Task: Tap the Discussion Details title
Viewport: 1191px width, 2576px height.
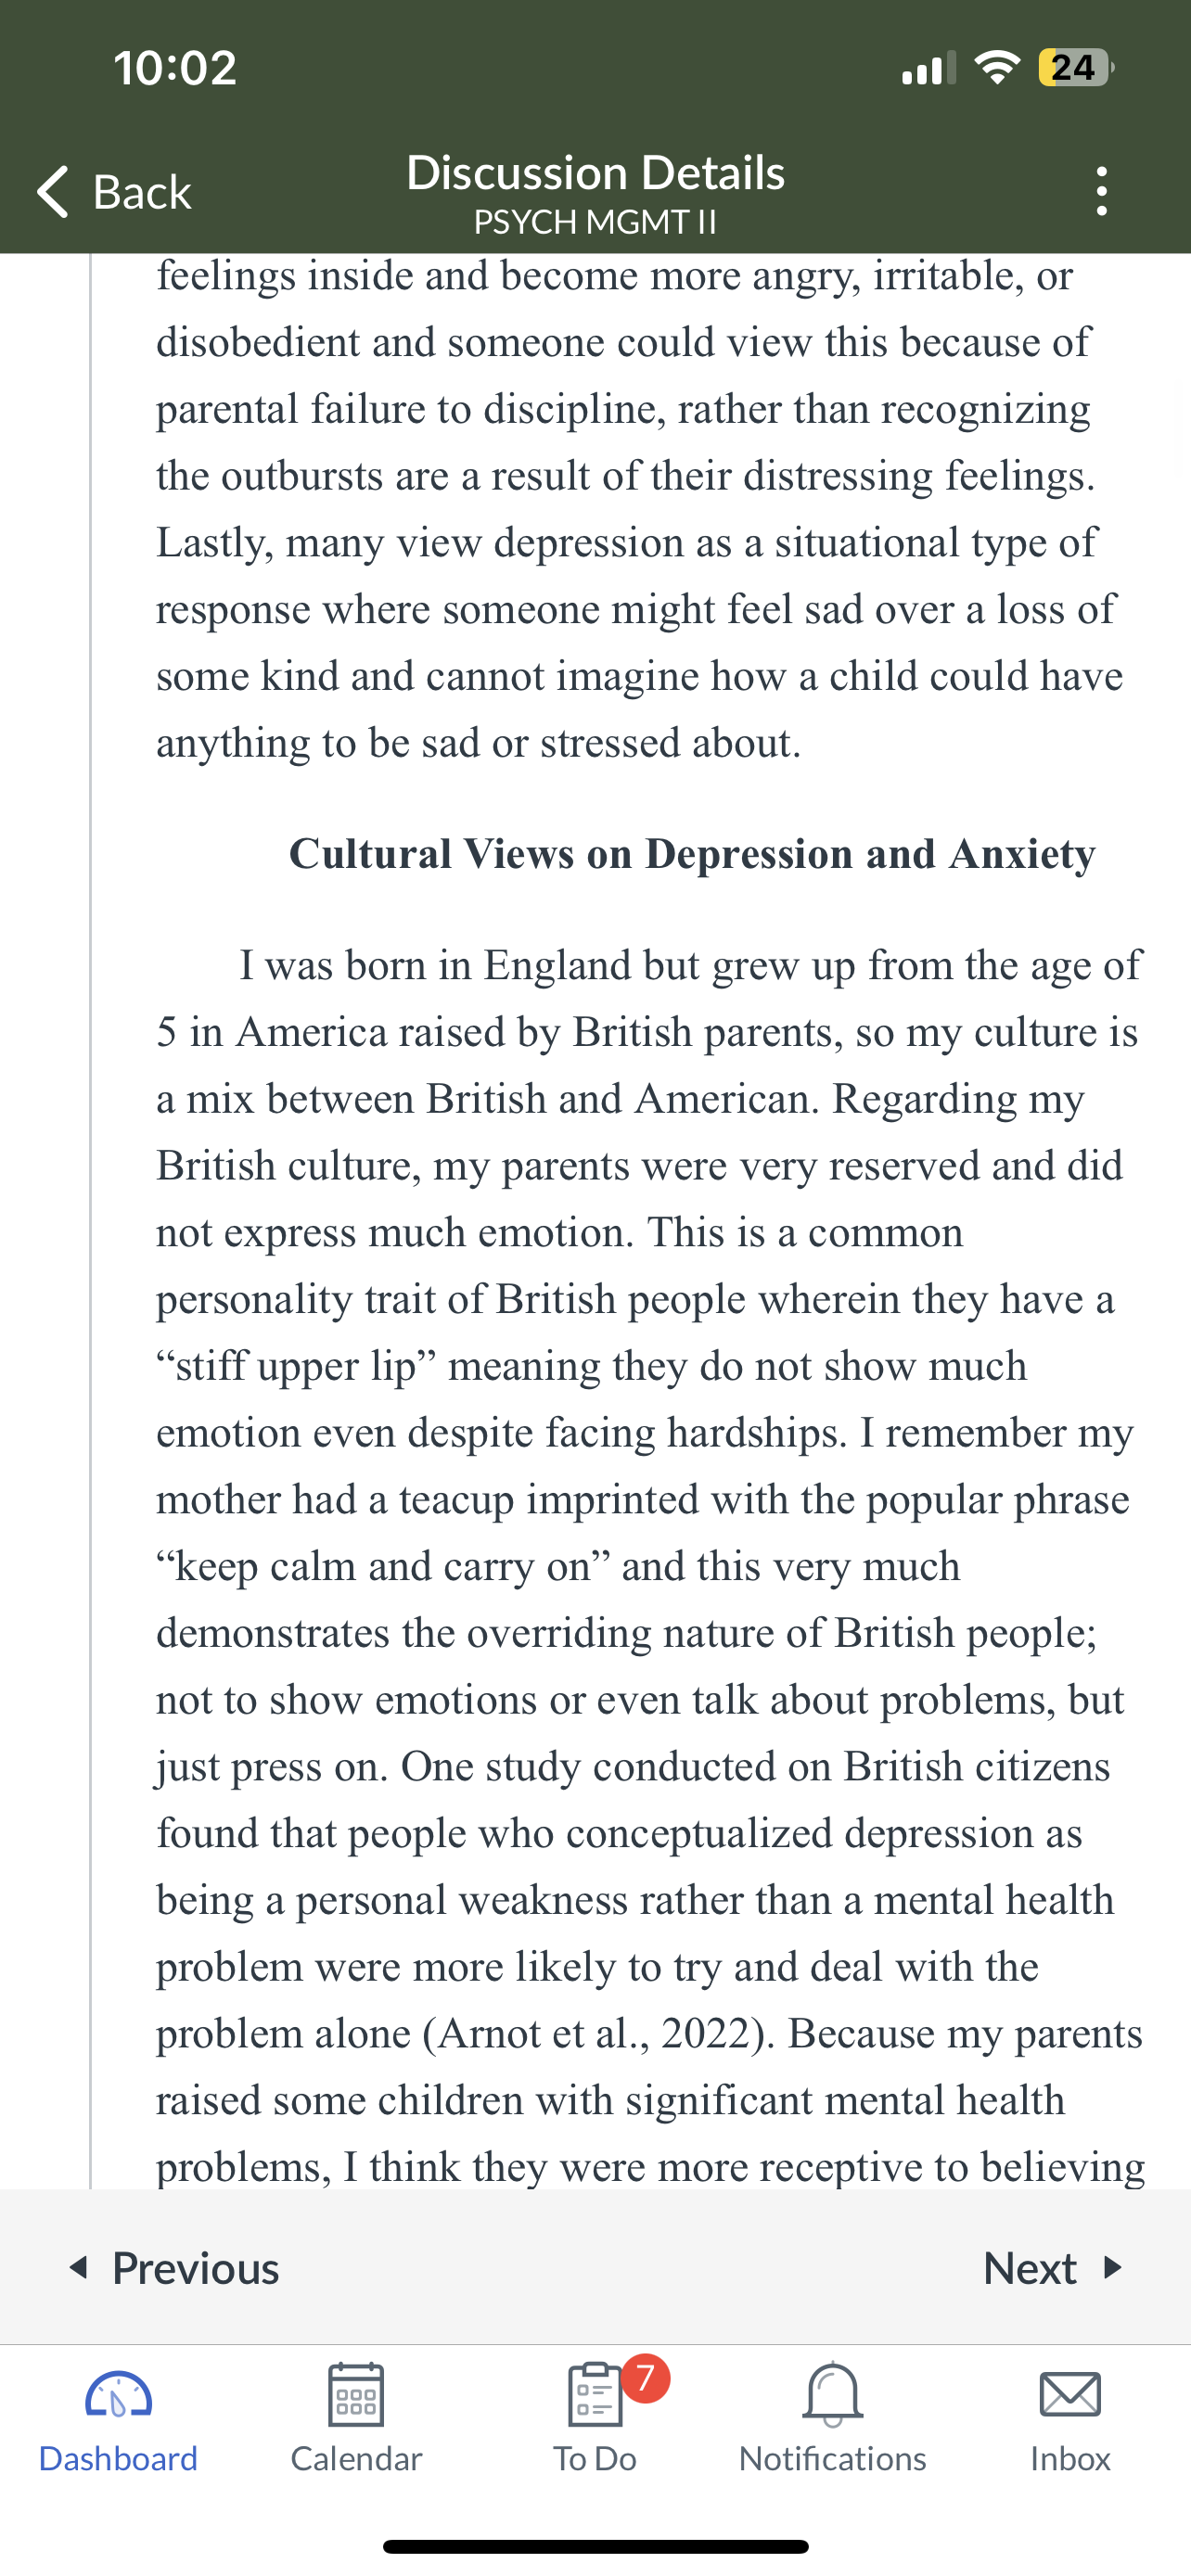Action: pyautogui.click(x=595, y=172)
